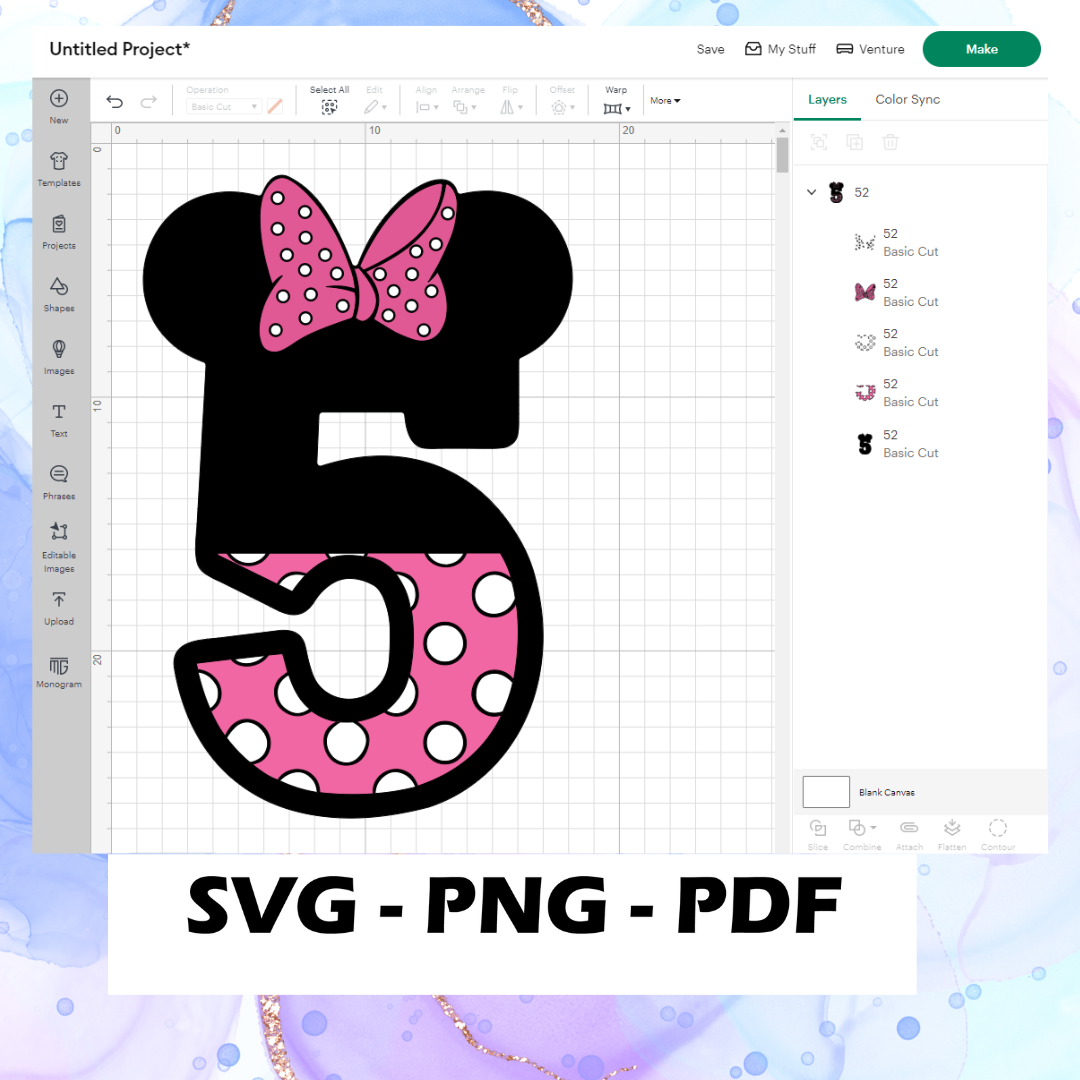The width and height of the screenshot is (1080, 1080).
Task: Click the Redo arrow
Action: click(x=148, y=102)
